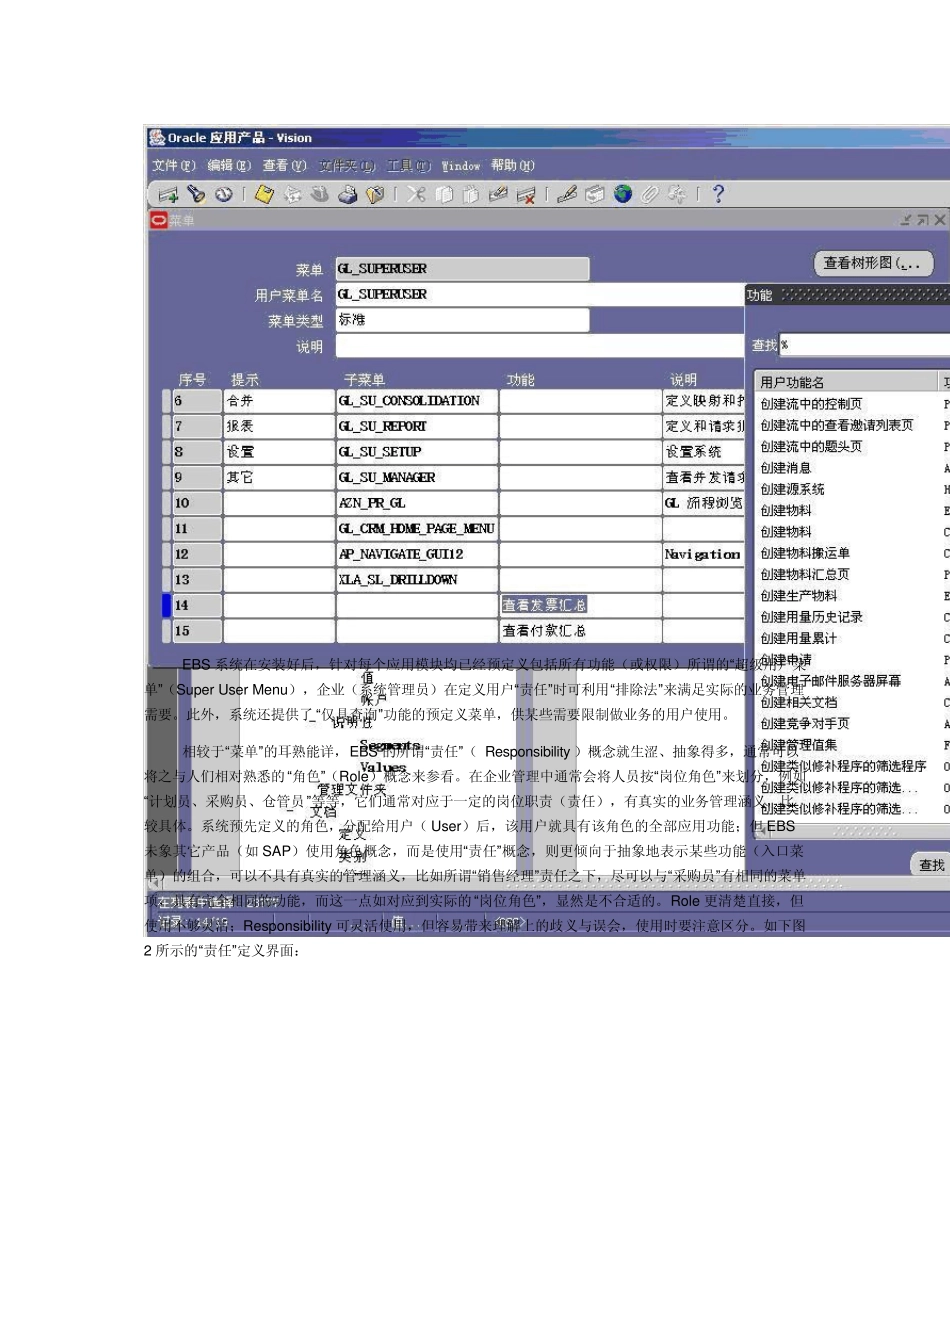950x1344 pixels.
Task: Click the Show Navigator toolbar icon
Action: coord(223,194)
